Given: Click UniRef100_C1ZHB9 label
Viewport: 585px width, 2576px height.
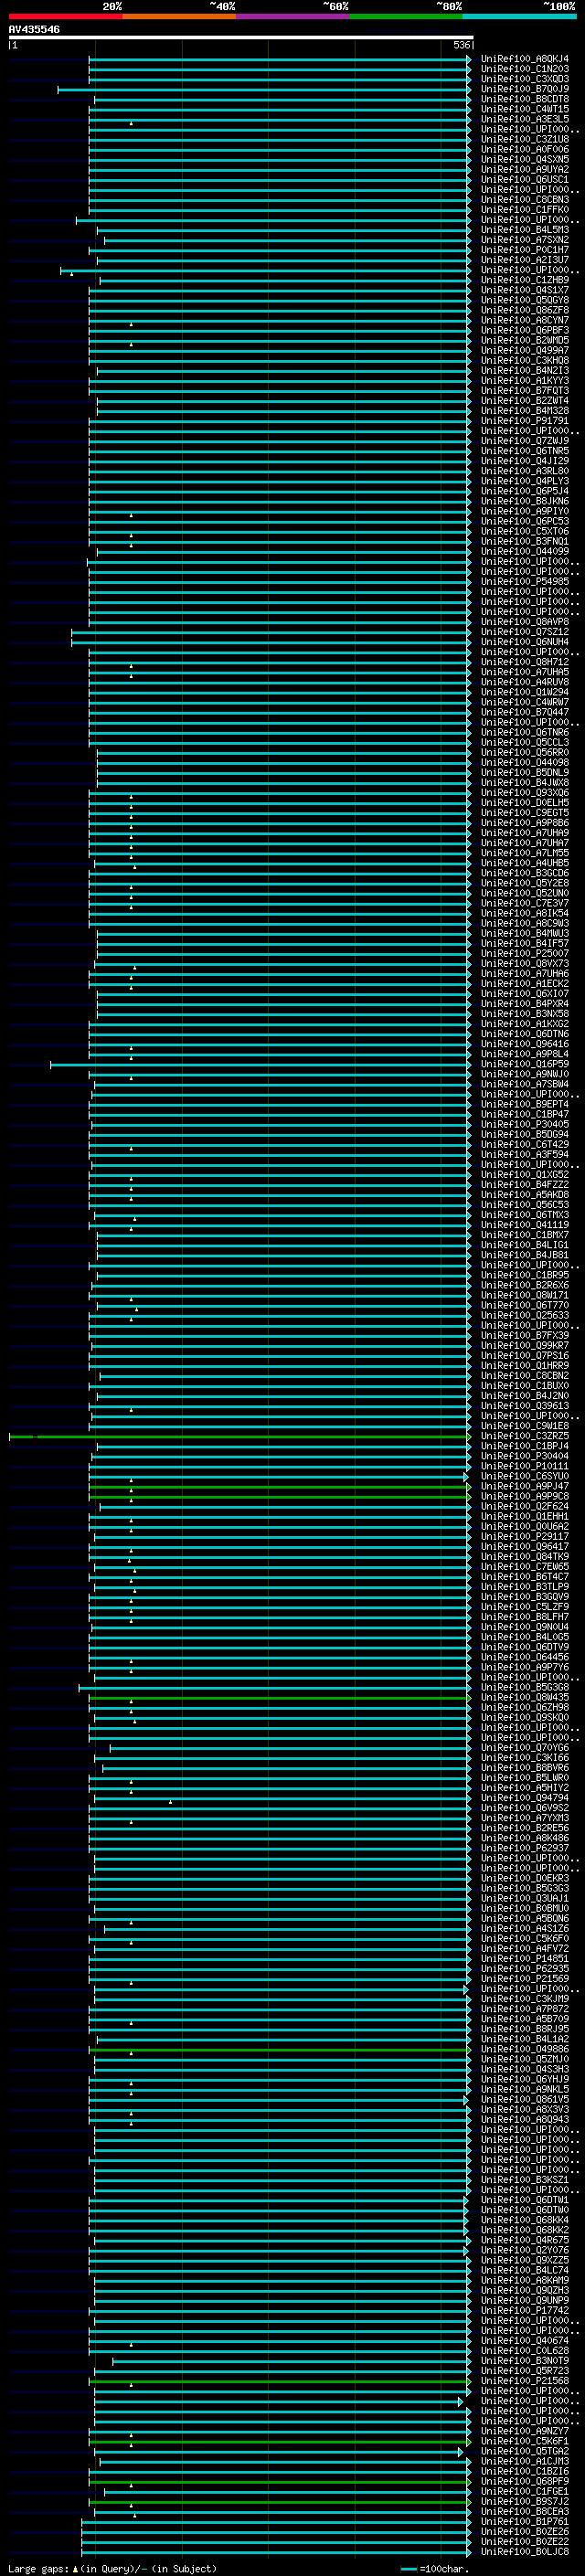Looking at the screenshot, I should pyautogui.click(x=525, y=280).
